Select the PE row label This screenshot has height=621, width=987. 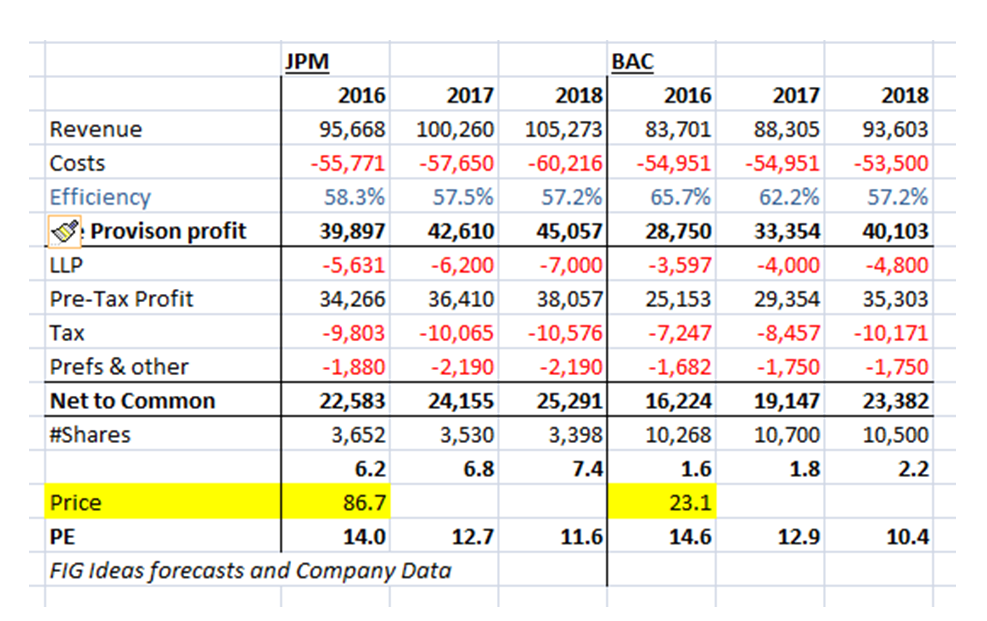pyautogui.click(x=62, y=537)
